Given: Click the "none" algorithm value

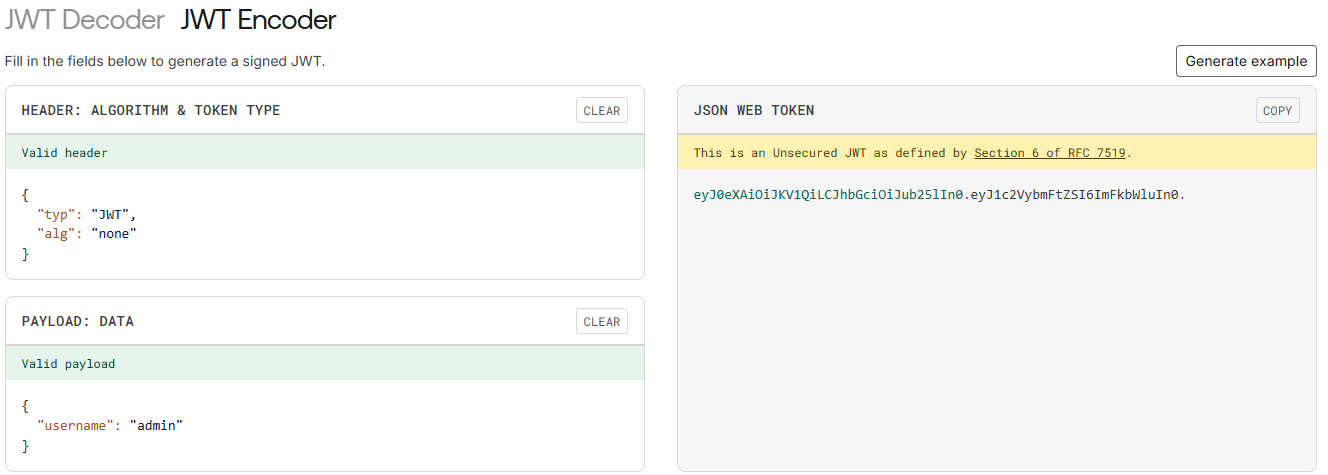Looking at the screenshot, I should point(112,233).
